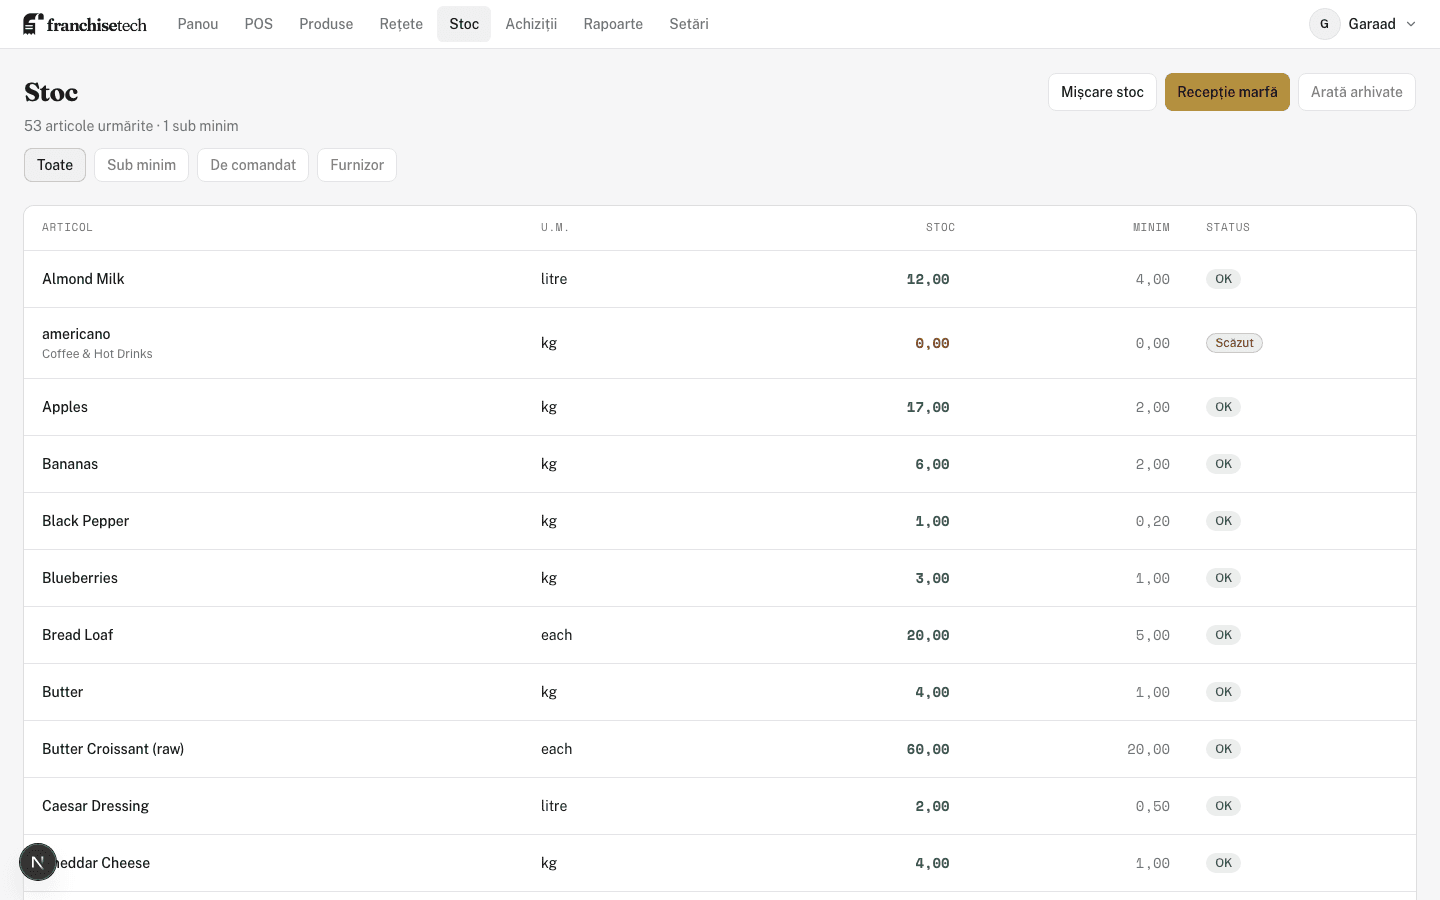Viewport: 1440px width, 900px height.
Task: Filter by Sub minim
Action: coord(141,165)
